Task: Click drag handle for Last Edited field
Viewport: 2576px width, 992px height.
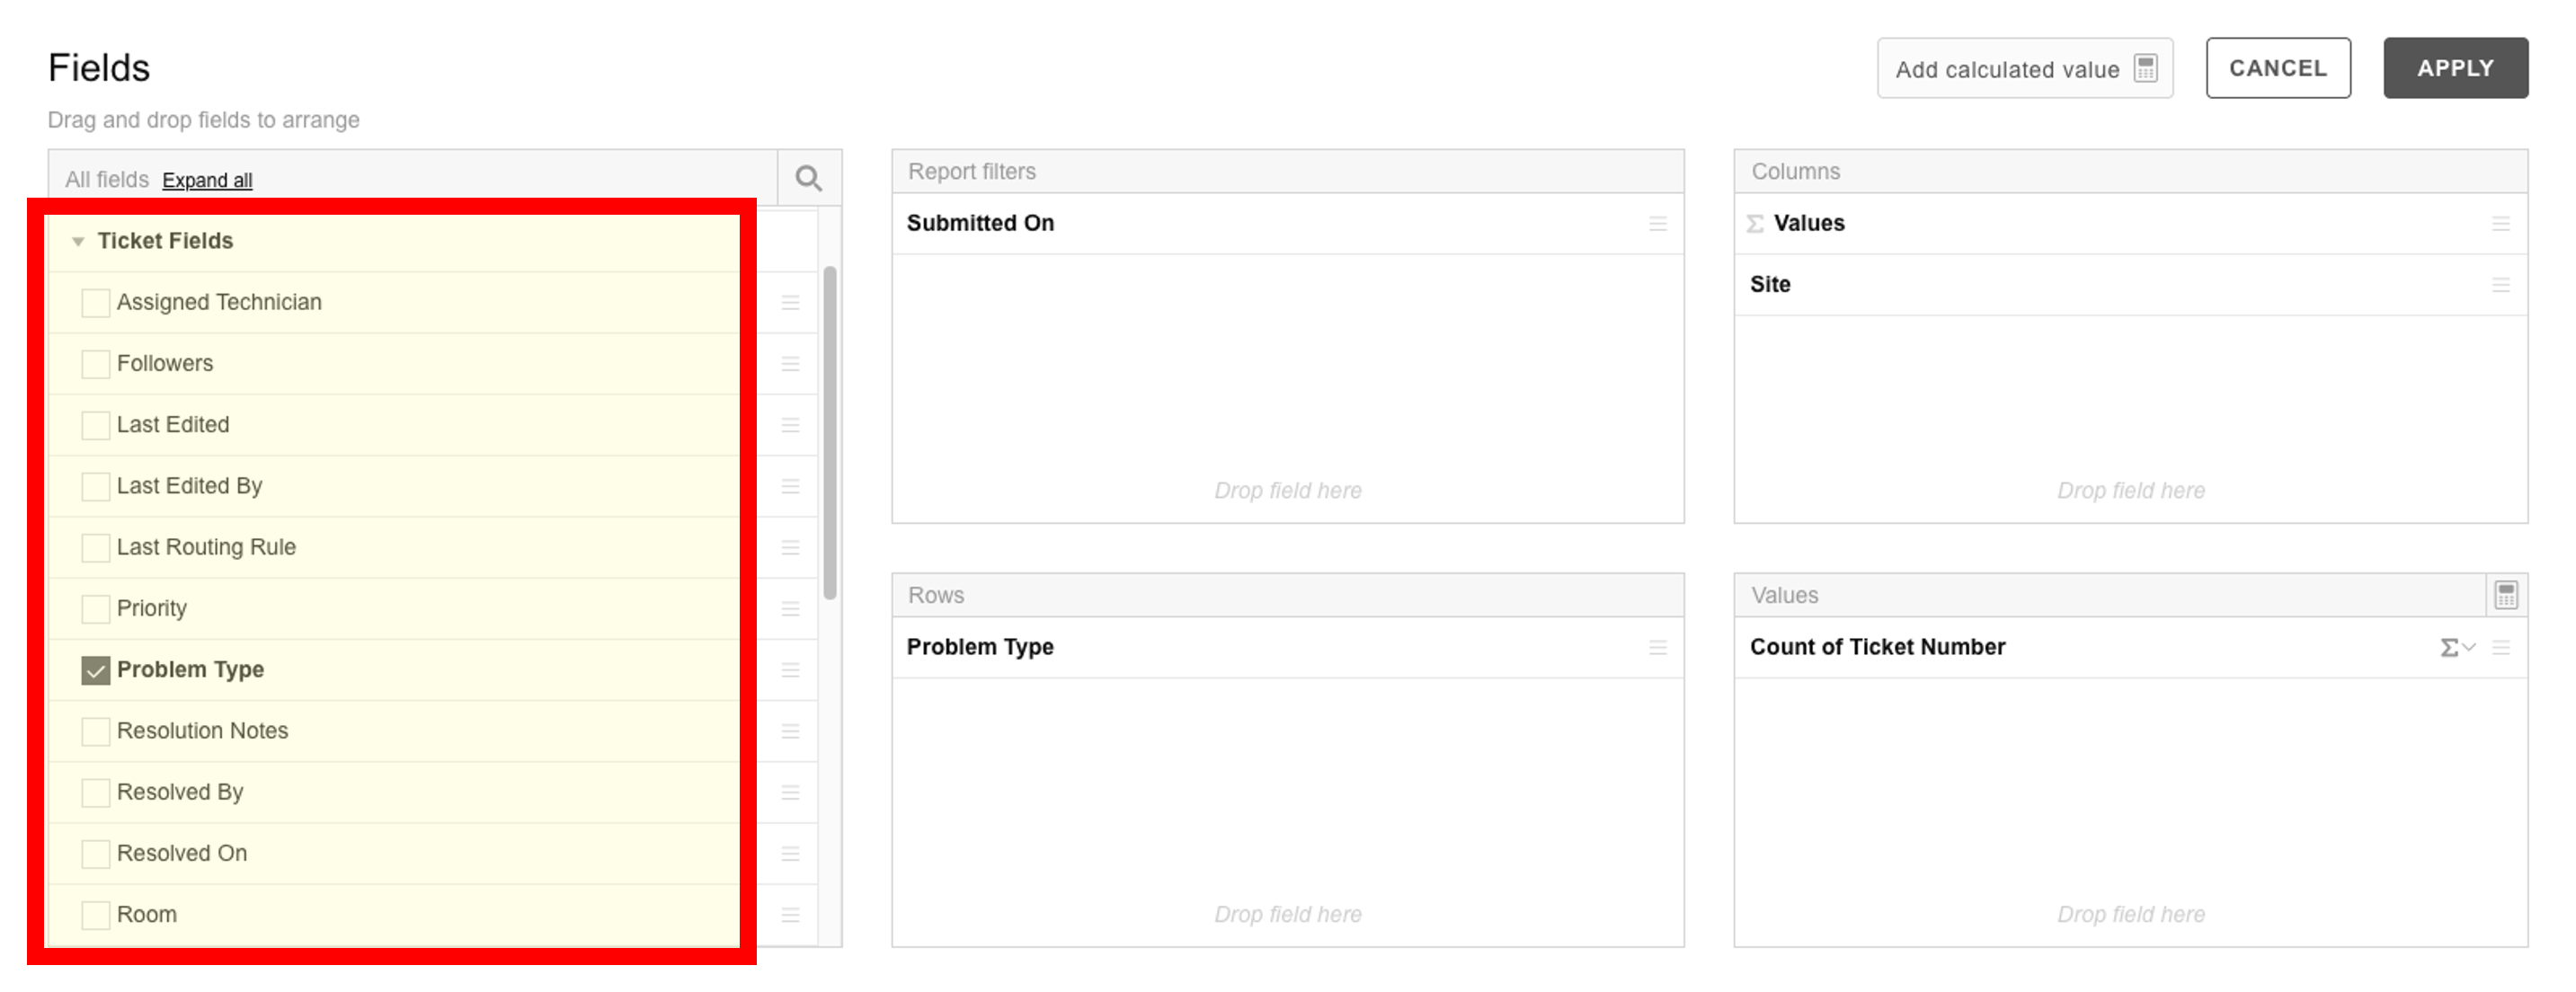Action: coord(790,425)
